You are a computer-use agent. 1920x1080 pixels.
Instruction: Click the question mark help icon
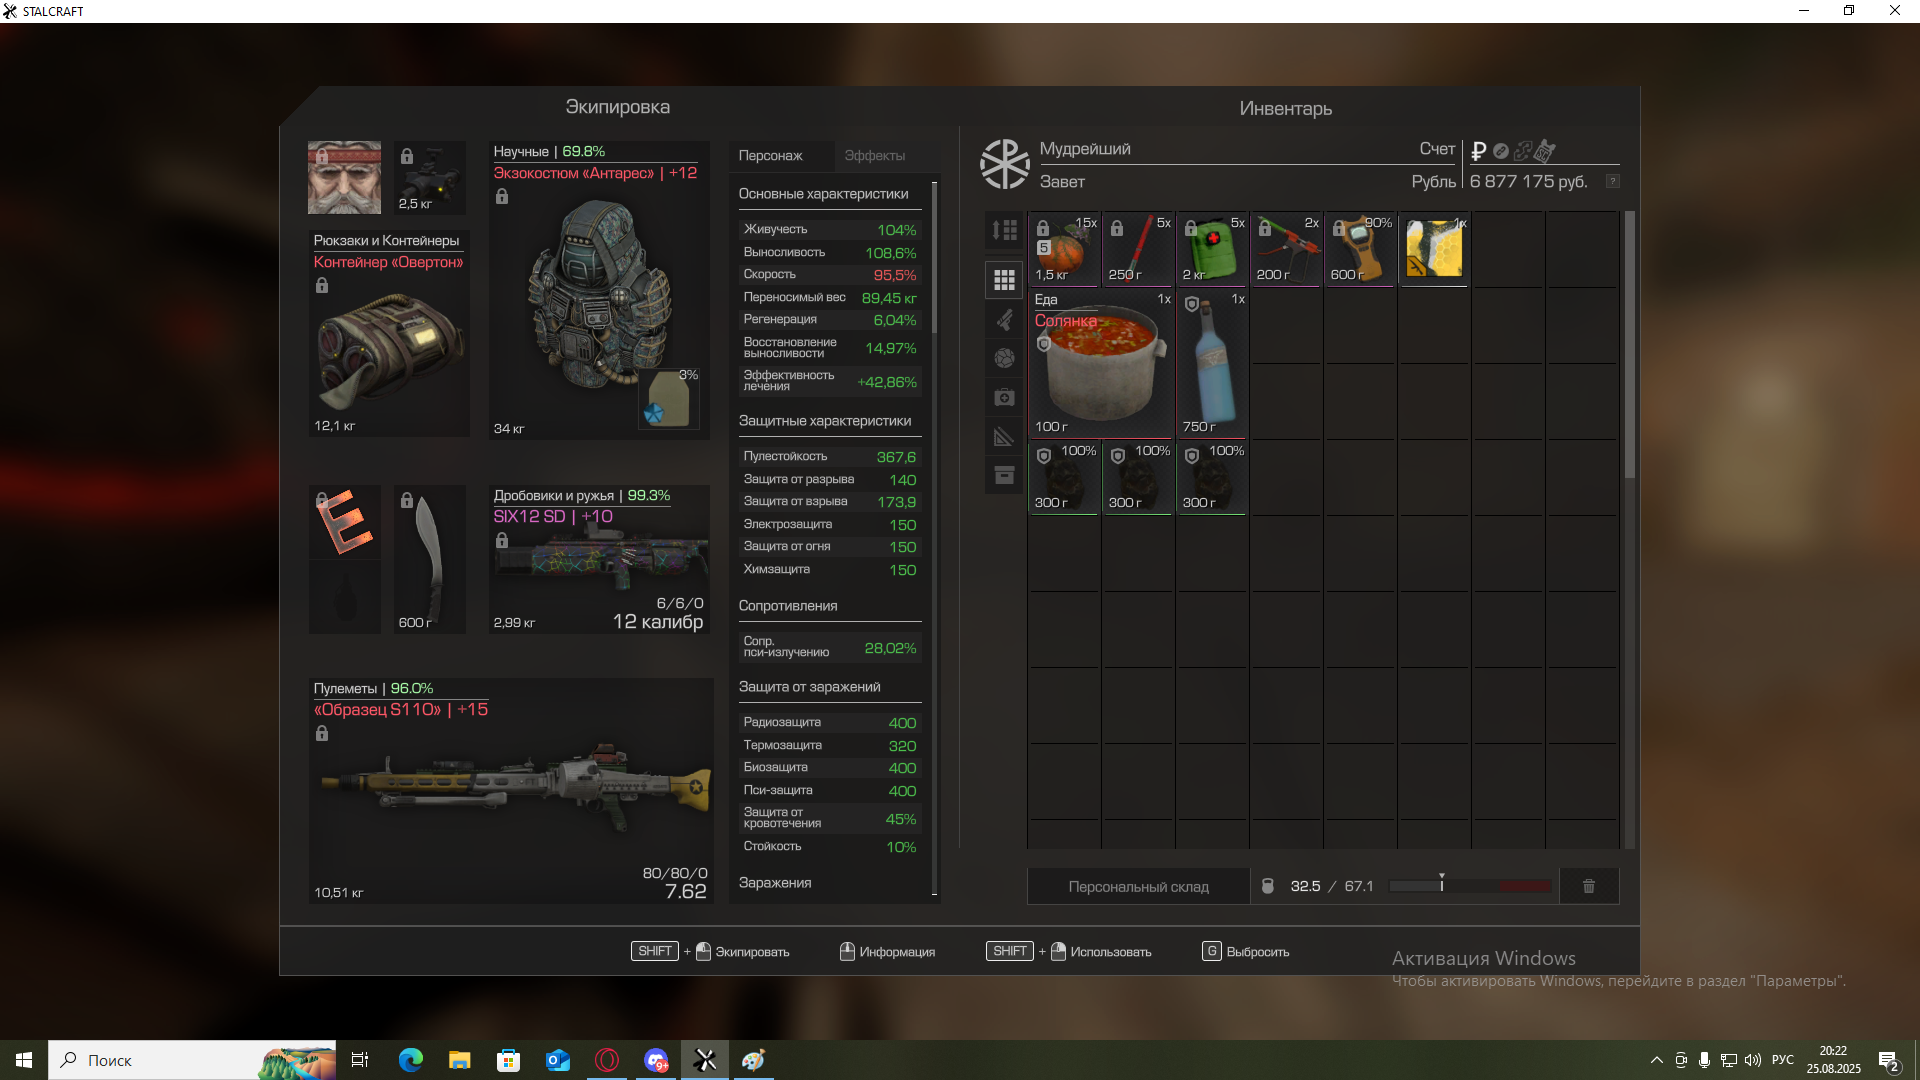[1612, 181]
